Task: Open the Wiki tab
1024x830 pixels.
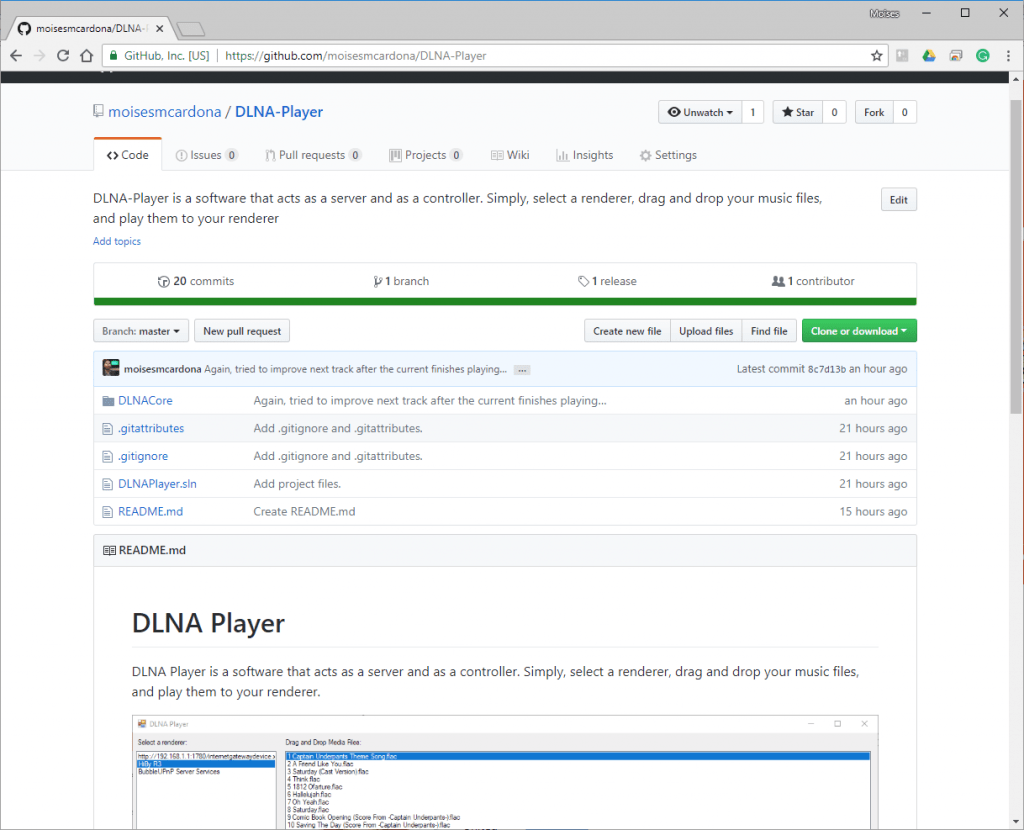Action: coord(510,155)
